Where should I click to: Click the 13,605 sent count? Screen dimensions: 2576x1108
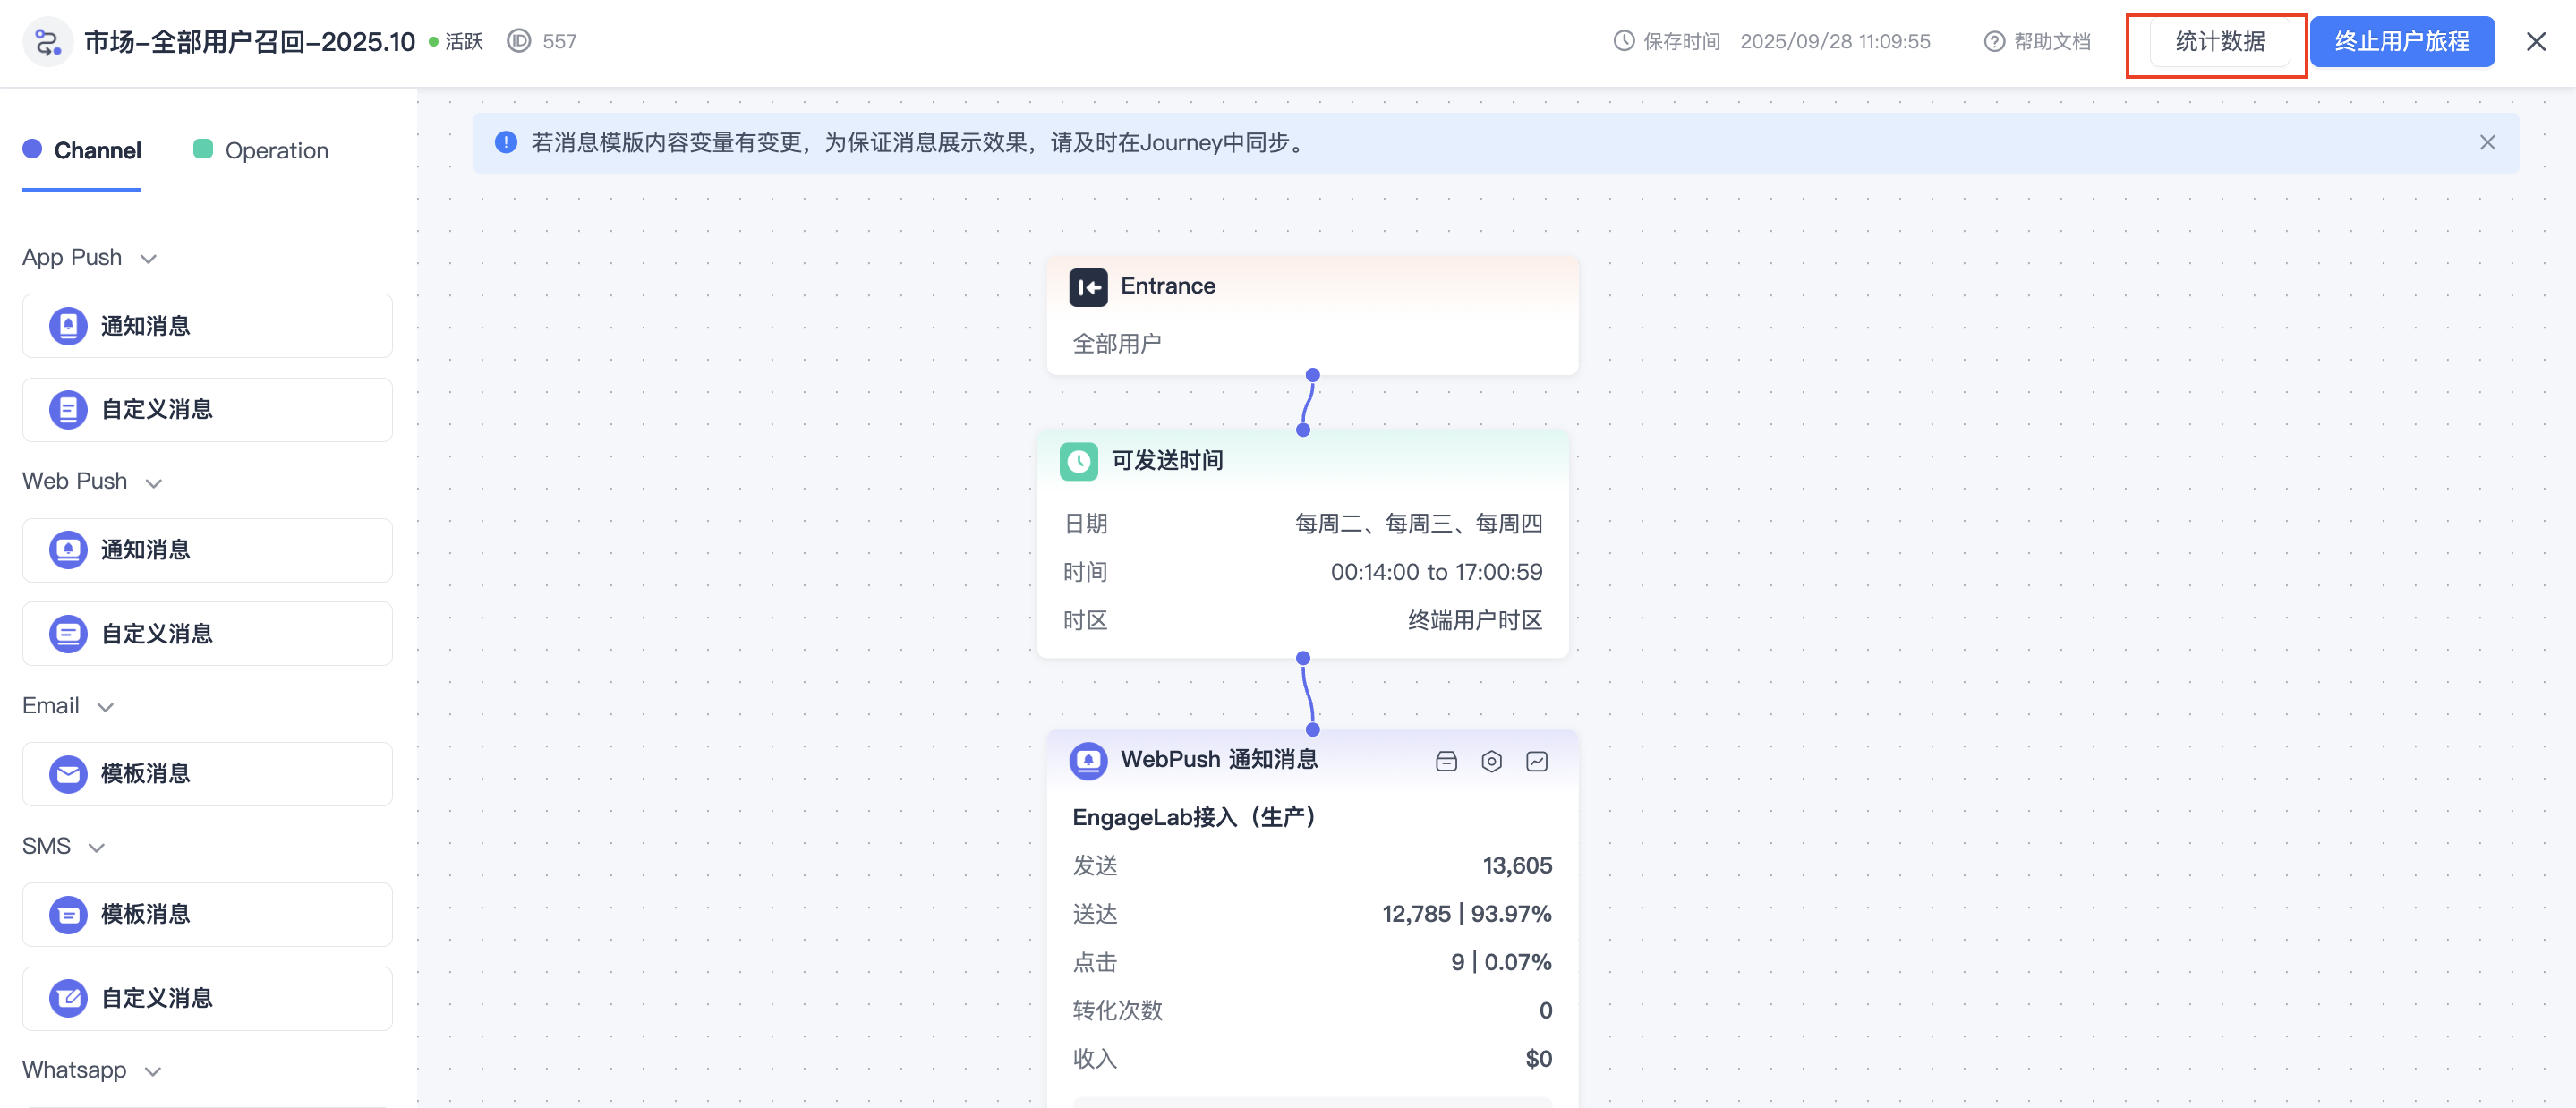coord(1517,866)
